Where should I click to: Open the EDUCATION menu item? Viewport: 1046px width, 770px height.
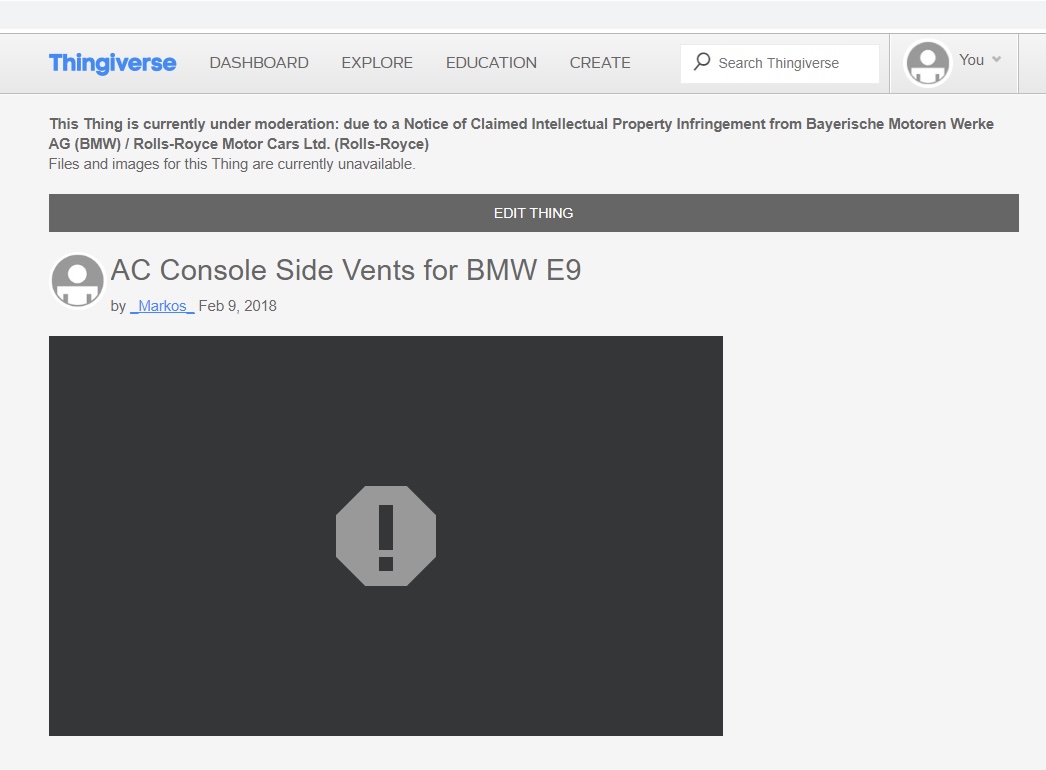click(x=491, y=63)
